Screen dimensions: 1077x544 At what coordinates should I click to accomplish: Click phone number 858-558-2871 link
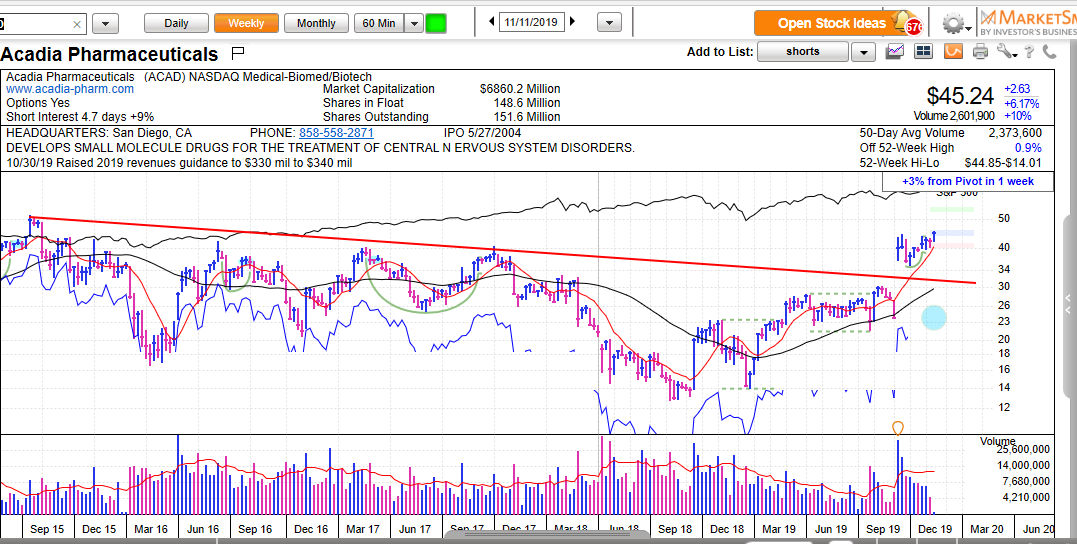337,133
